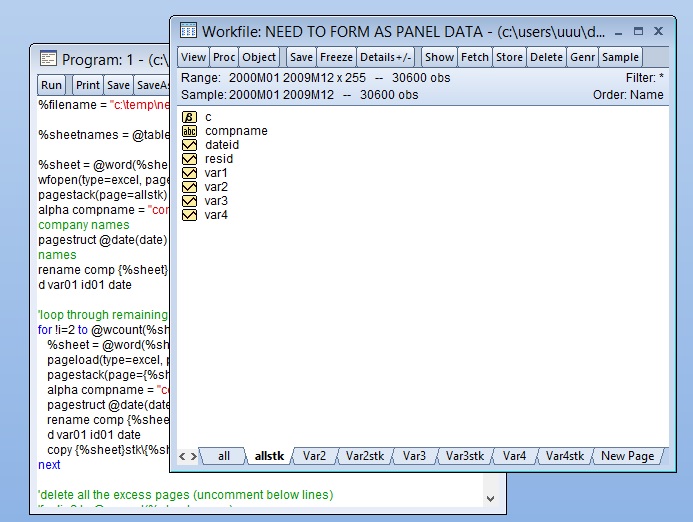Switch to the Var2stk page tab
693x522 pixels.
pyautogui.click(x=364, y=456)
